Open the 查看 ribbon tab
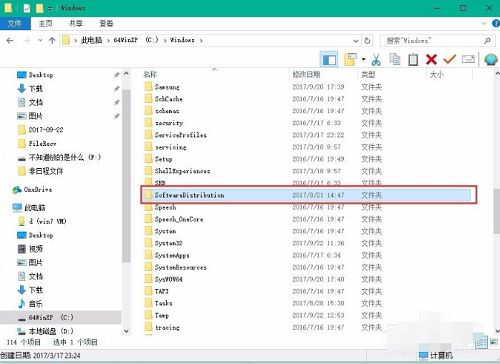 pyautogui.click(x=106, y=23)
